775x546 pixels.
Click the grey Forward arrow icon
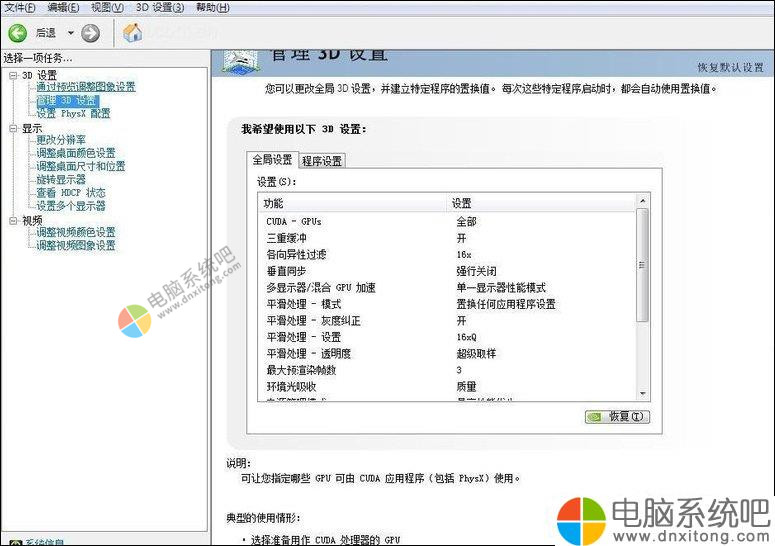[90, 33]
